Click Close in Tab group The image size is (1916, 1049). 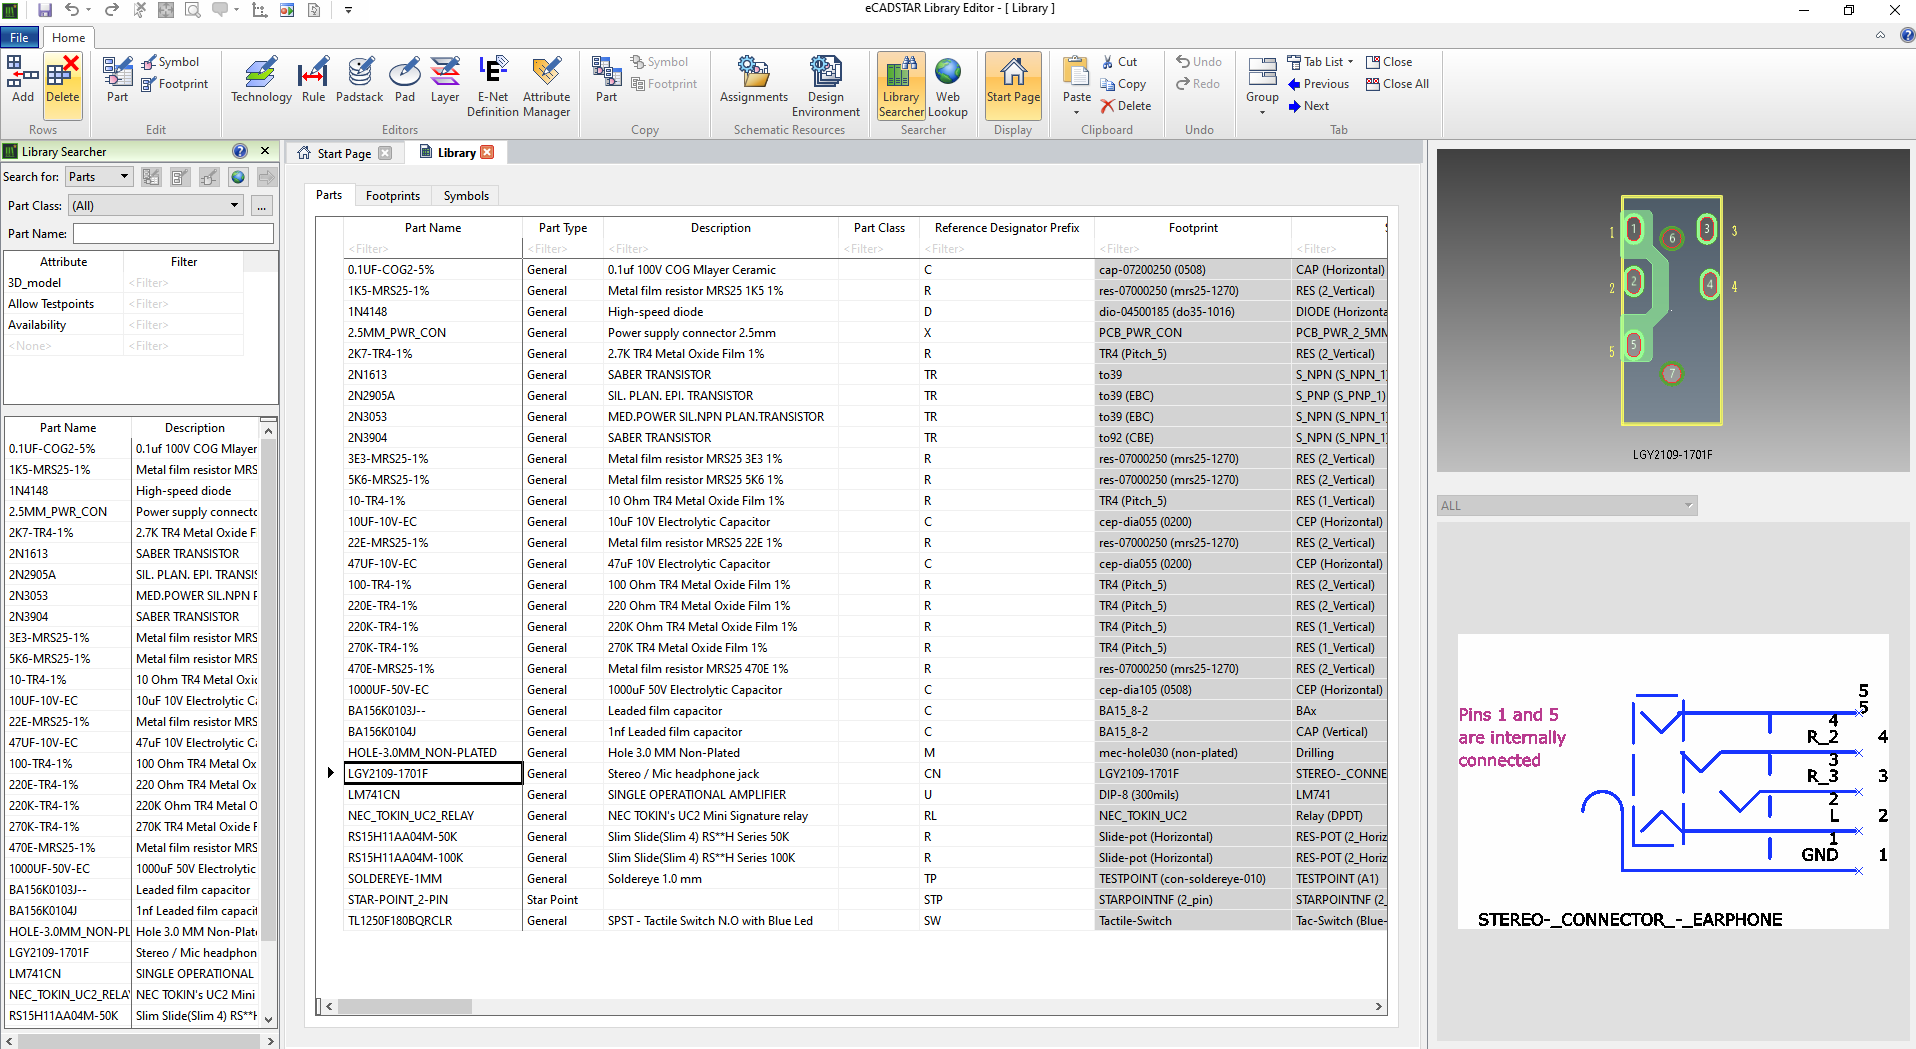coord(1389,62)
